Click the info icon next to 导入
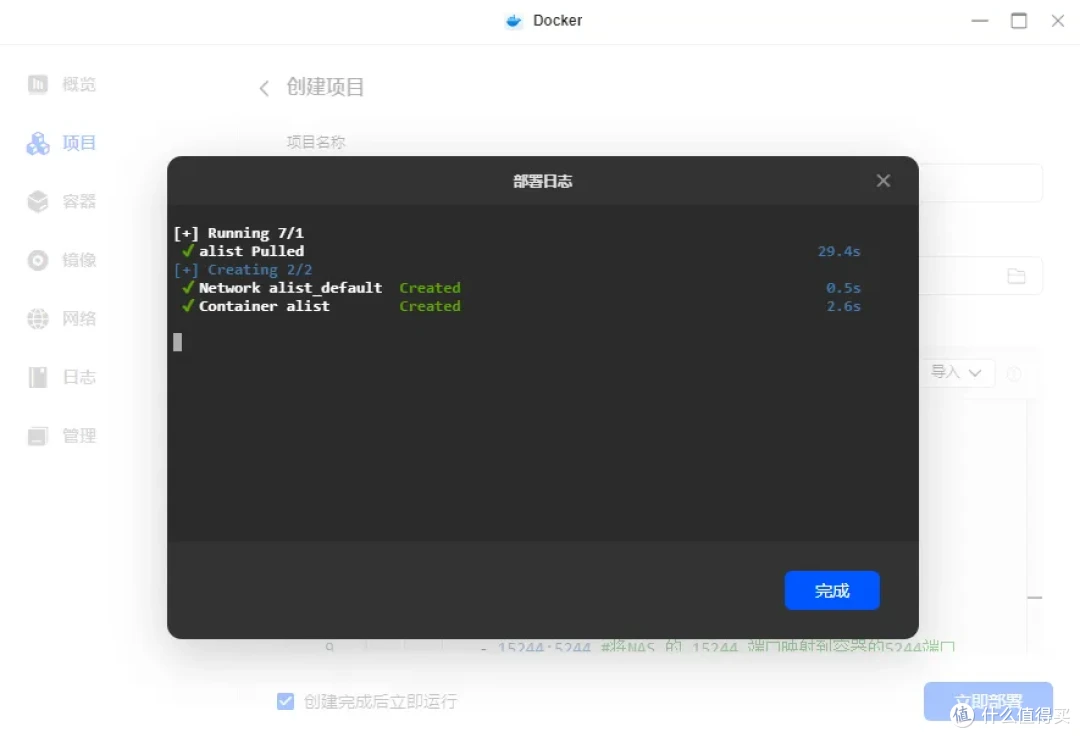Image resolution: width=1080 pixels, height=738 pixels. (1014, 373)
